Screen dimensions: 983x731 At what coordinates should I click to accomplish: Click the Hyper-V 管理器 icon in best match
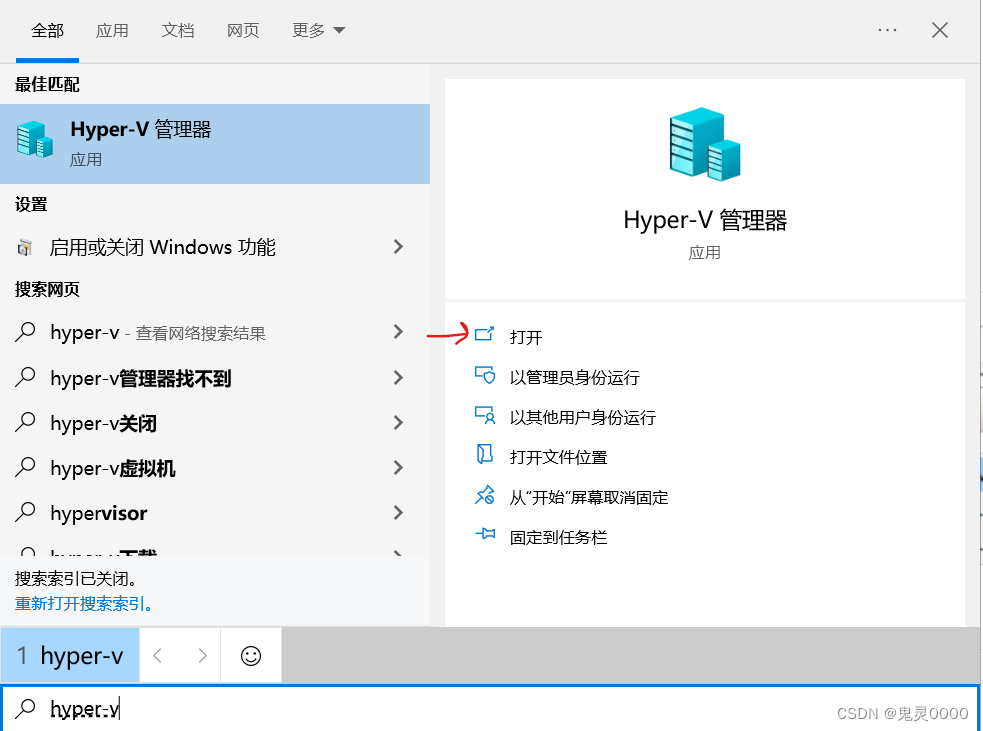(34, 139)
